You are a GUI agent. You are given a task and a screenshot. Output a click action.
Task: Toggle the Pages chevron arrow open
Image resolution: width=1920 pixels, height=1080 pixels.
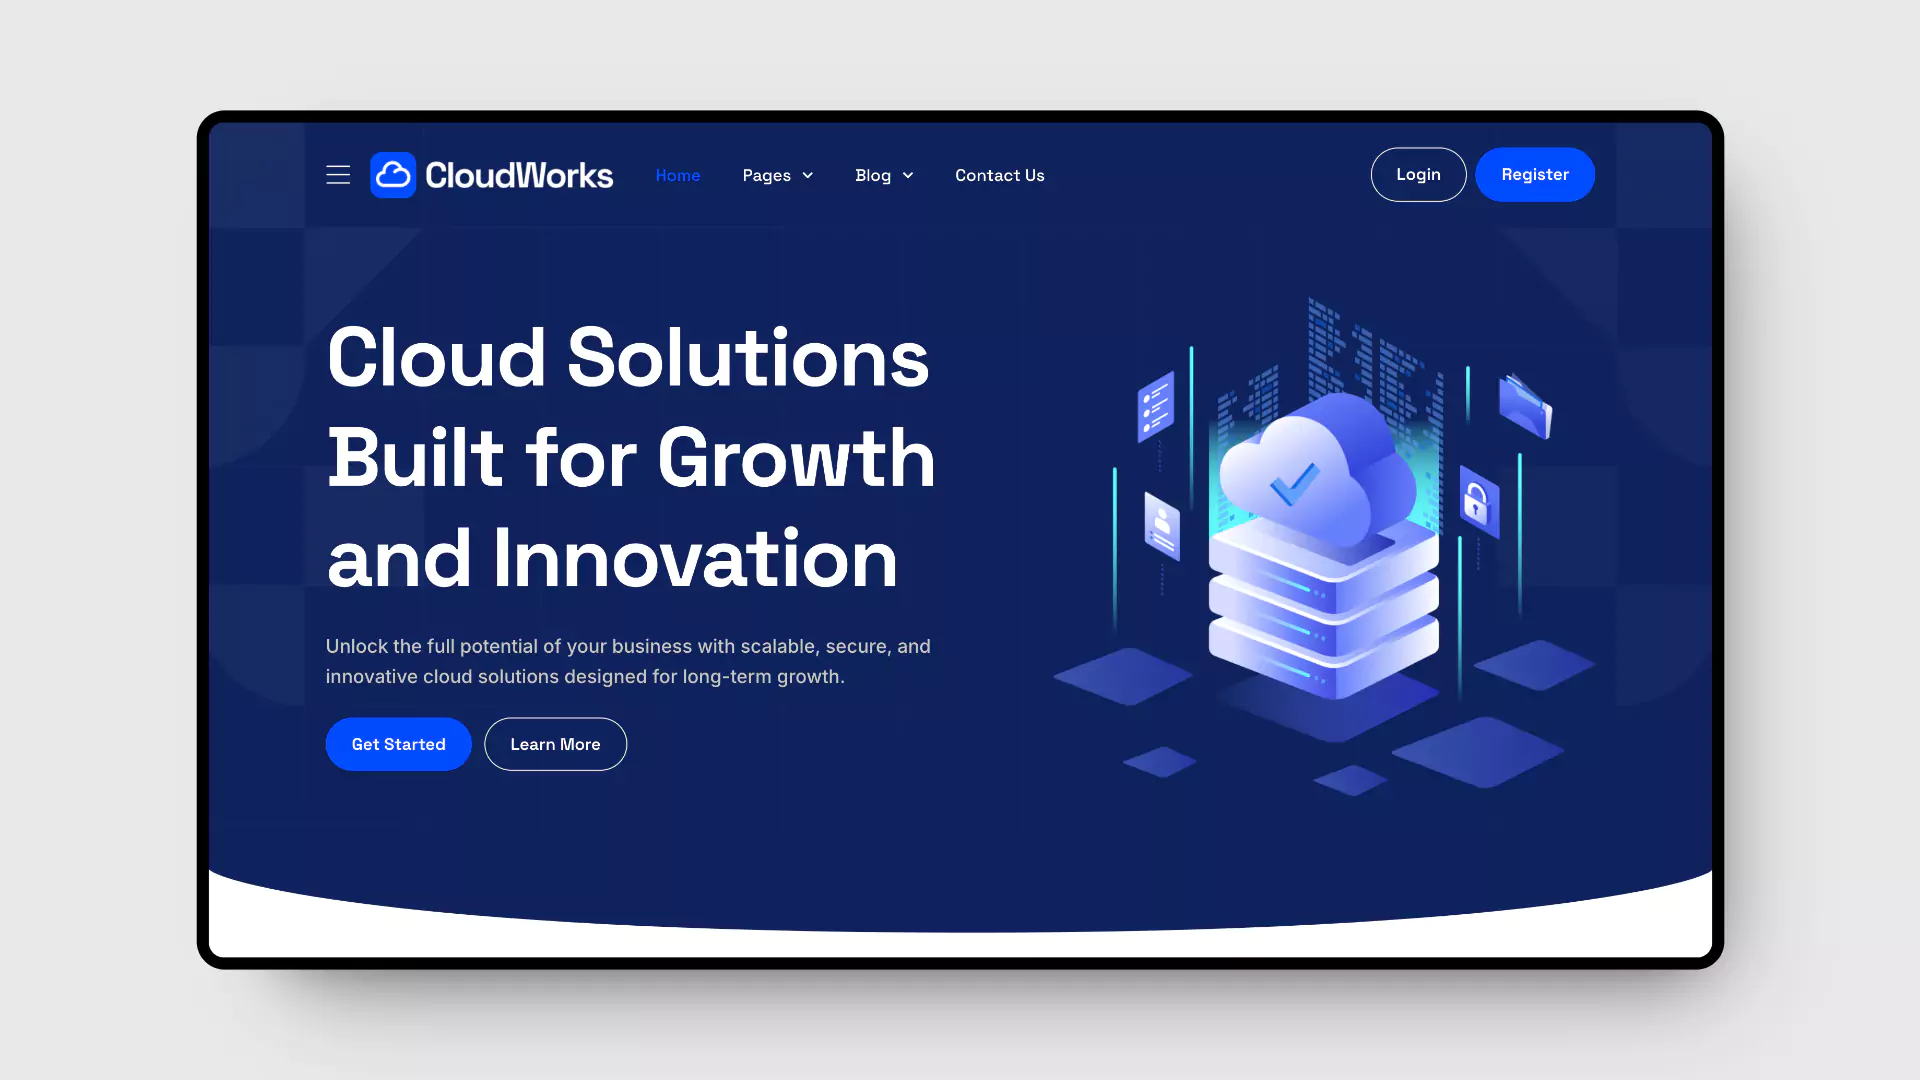(808, 174)
